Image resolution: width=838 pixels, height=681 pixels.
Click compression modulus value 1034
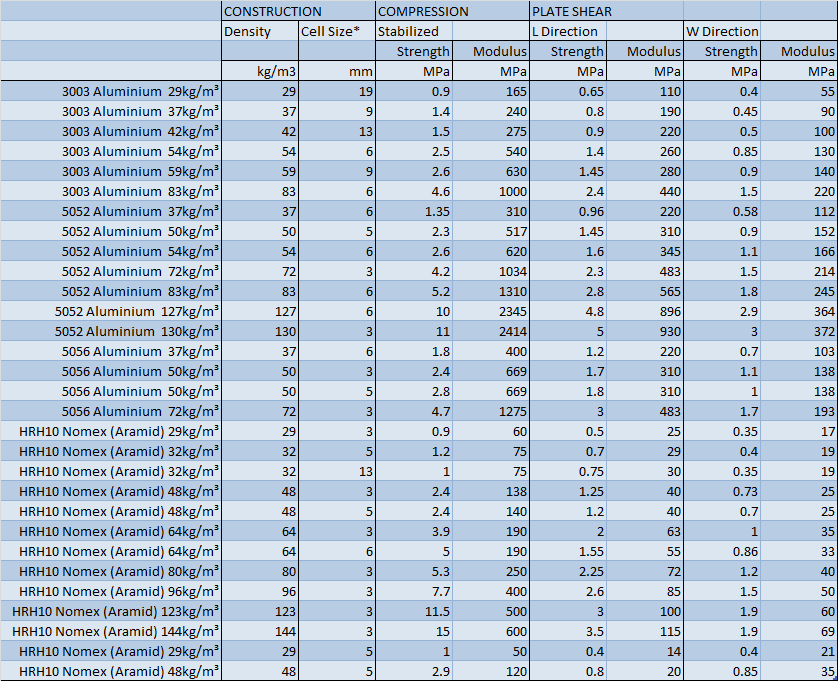click(491, 272)
